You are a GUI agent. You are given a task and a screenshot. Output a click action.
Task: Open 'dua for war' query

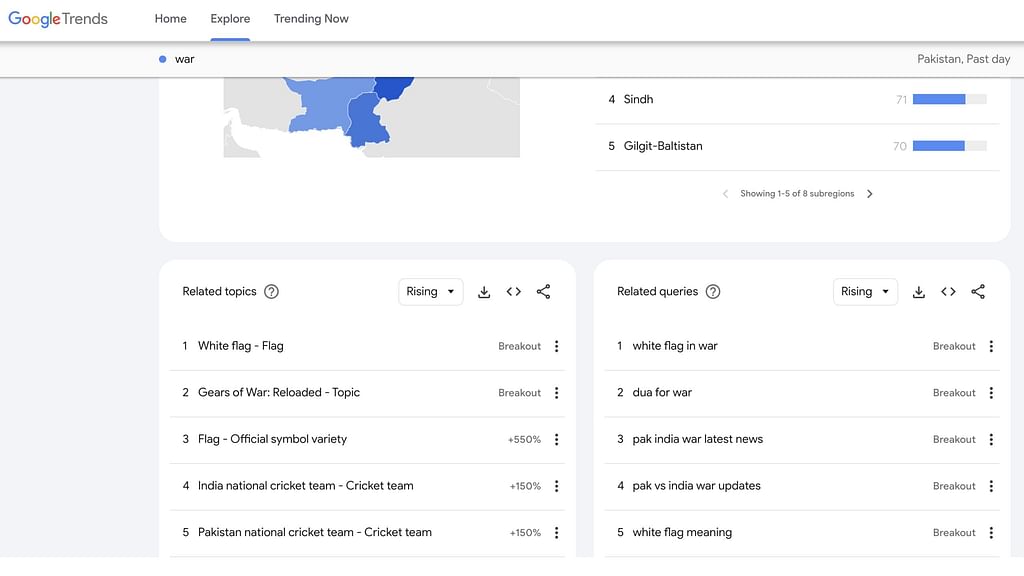(x=662, y=392)
